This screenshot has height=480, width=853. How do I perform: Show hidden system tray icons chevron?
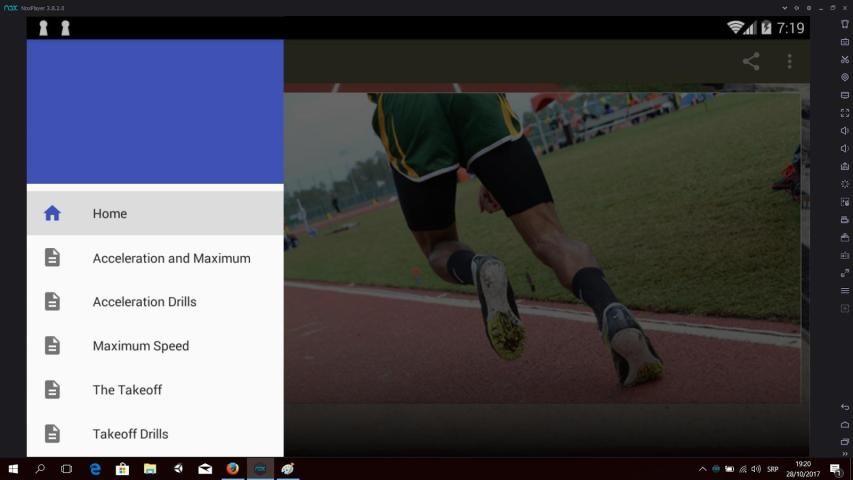702,469
